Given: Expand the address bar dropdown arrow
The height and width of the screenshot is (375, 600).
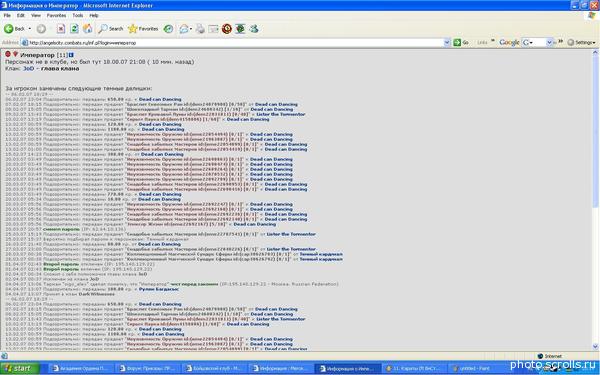Looking at the screenshot, I should click(x=447, y=43).
